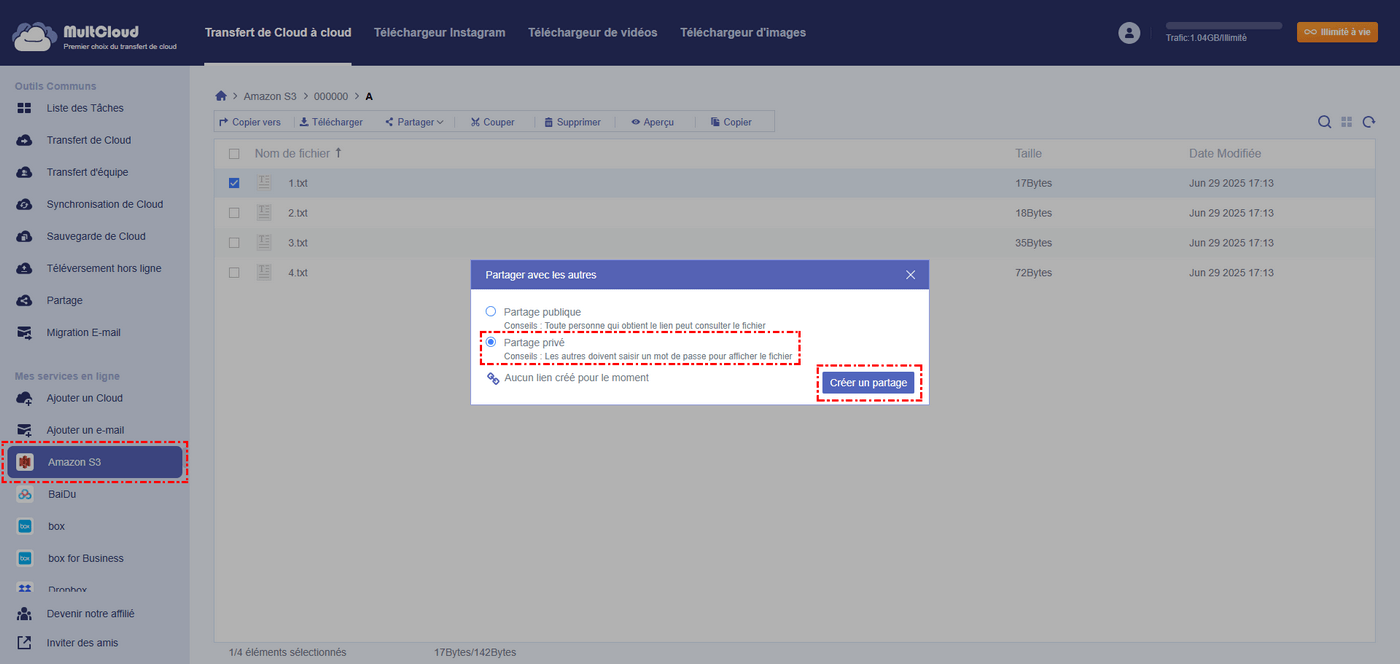
Task: Click Aucun lien créé pour le moment
Action: click(576, 378)
